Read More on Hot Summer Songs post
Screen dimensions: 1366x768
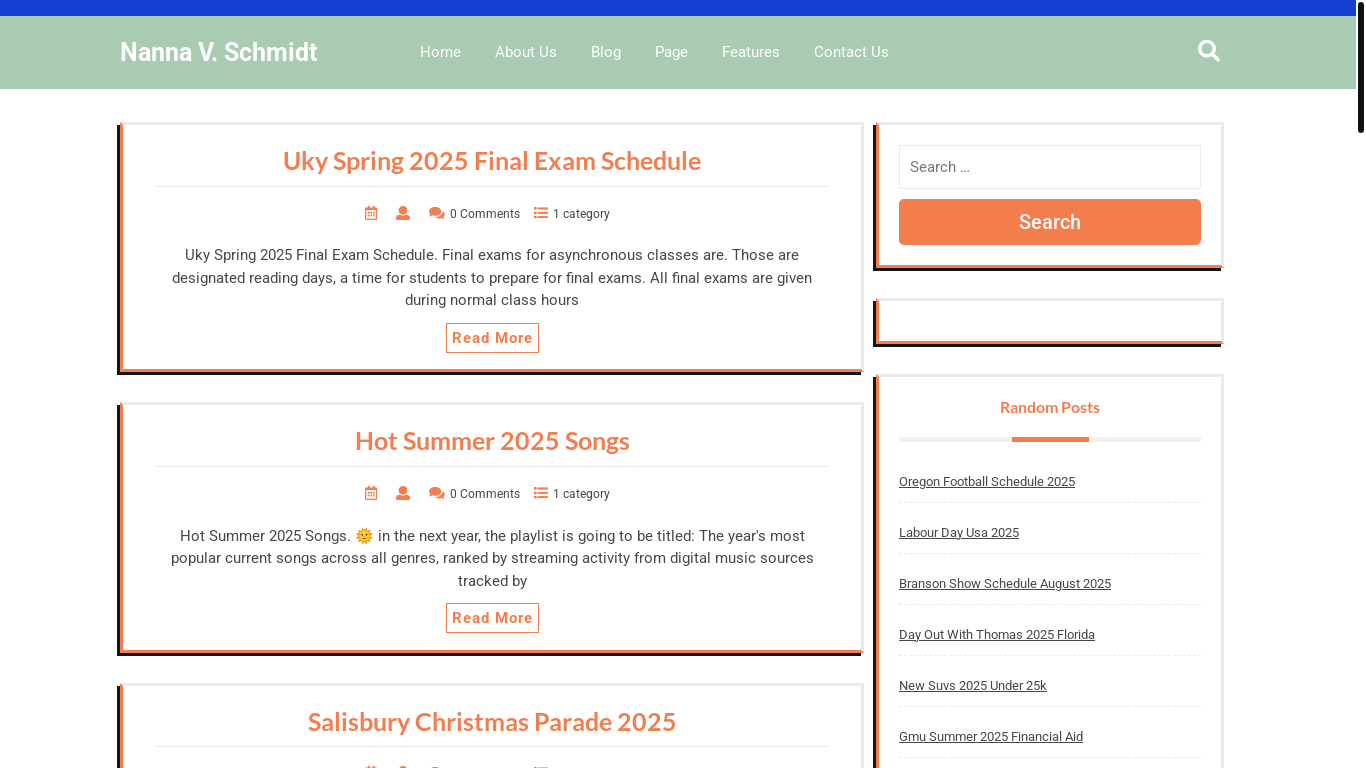pos(492,618)
